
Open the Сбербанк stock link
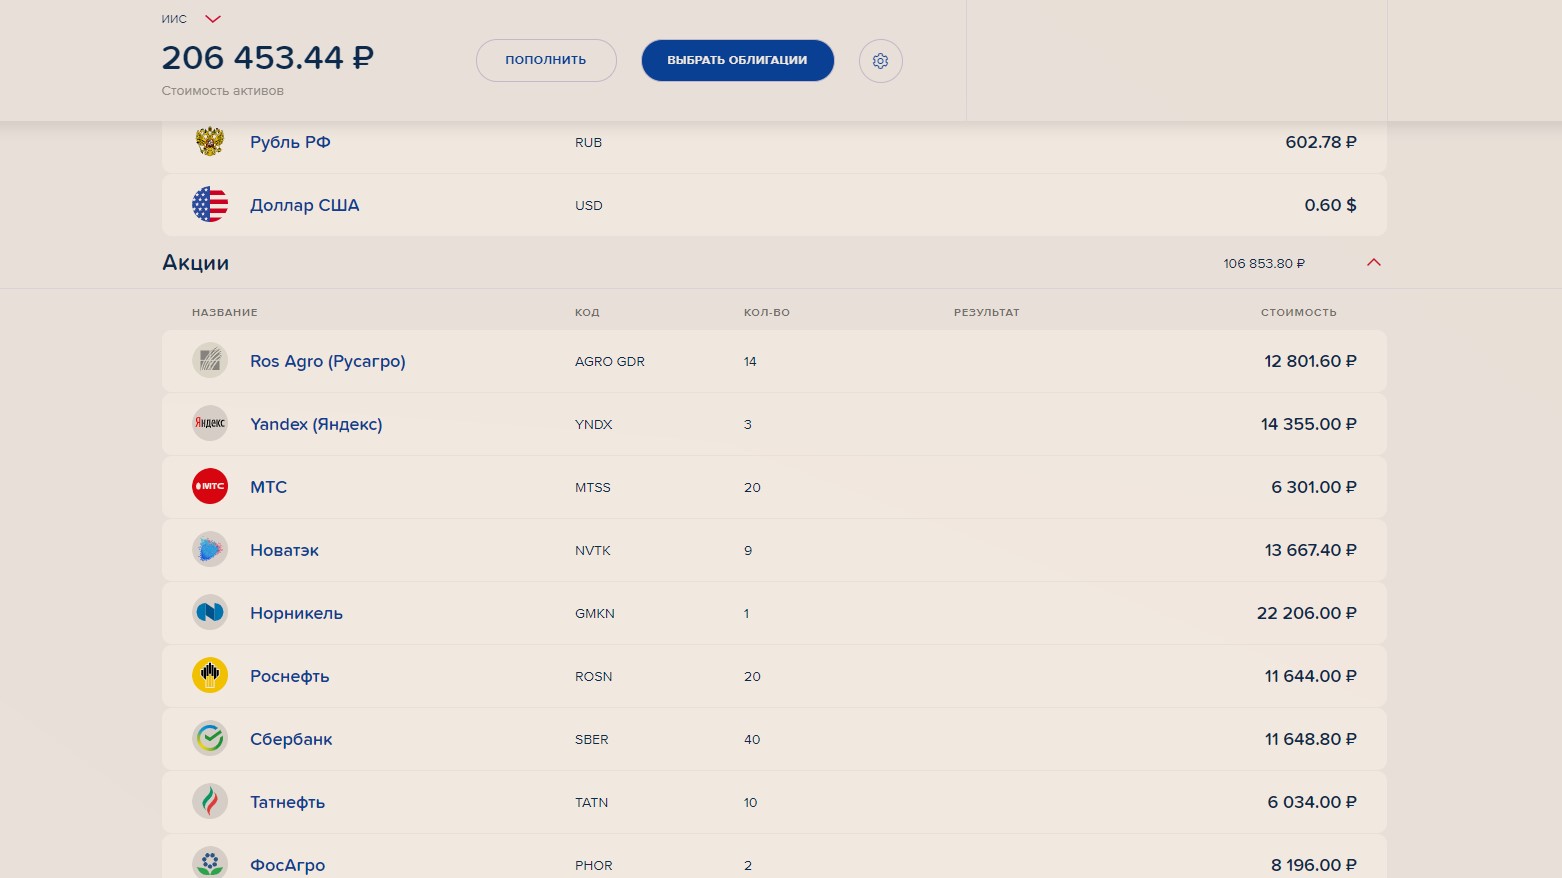(291, 739)
